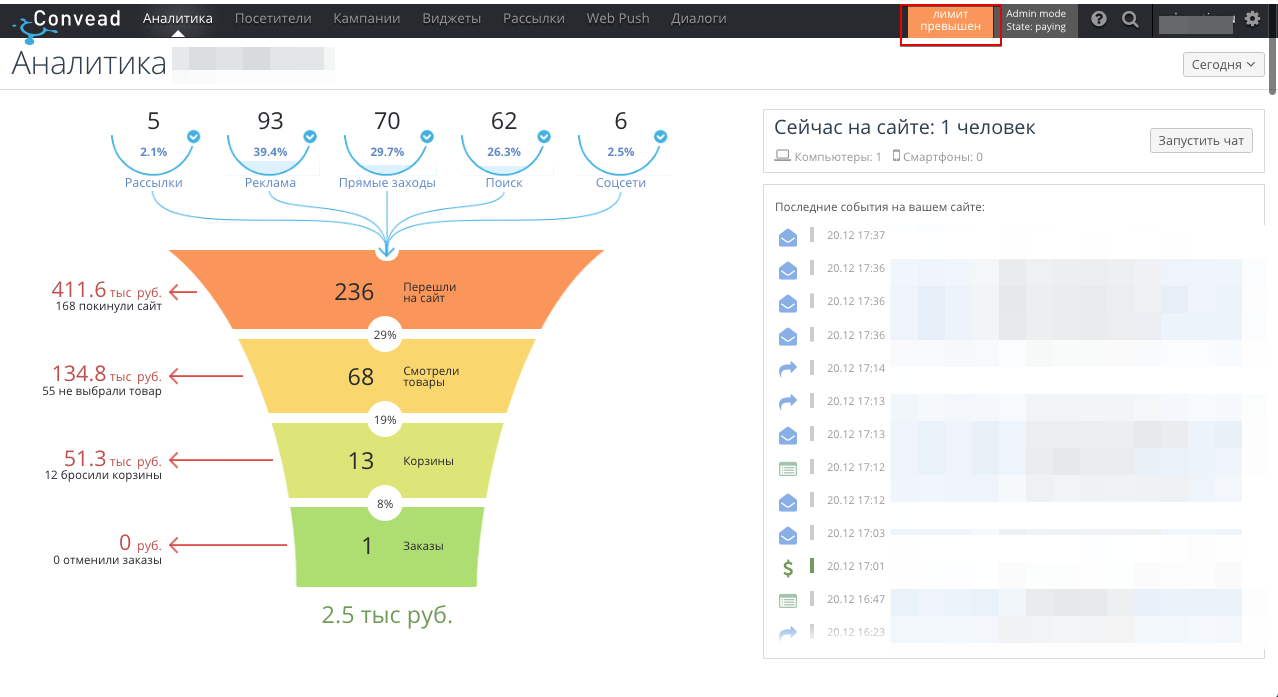The image size is (1278, 697).
Task: Select the Поиск traffic source label
Action: point(504,183)
